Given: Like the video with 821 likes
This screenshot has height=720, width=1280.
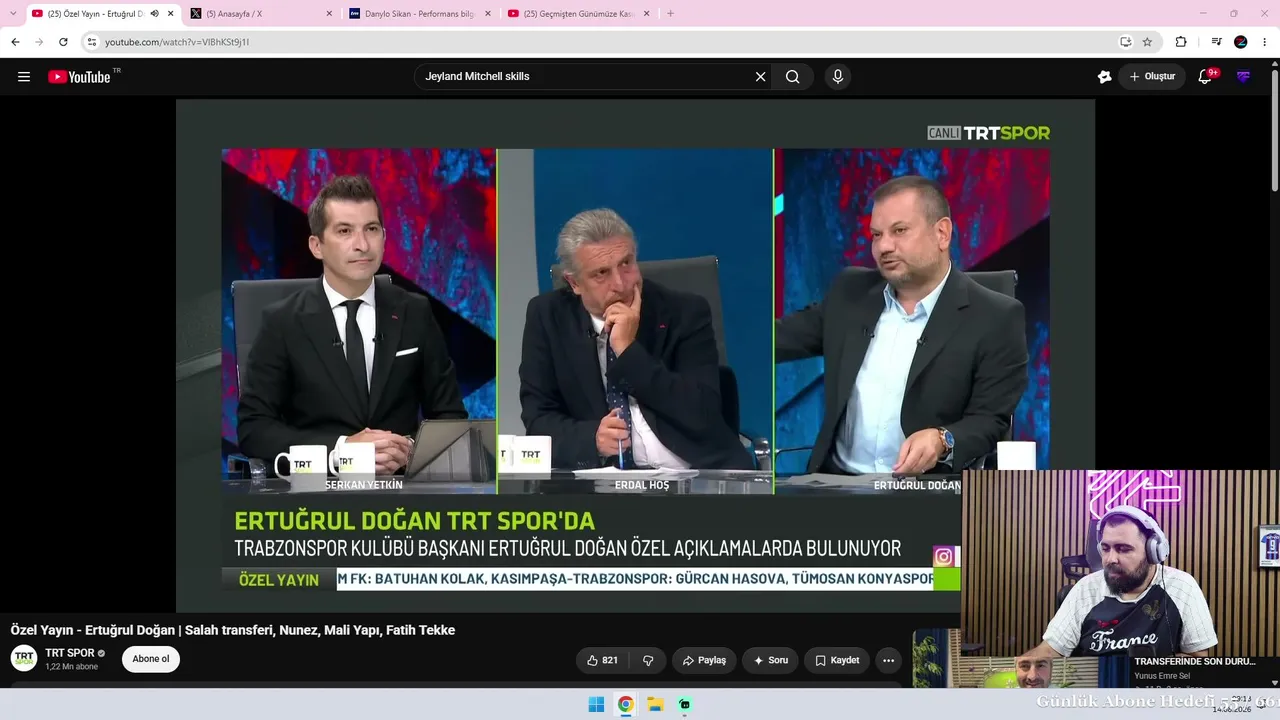Looking at the screenshot, I should [x=602, y=660].
